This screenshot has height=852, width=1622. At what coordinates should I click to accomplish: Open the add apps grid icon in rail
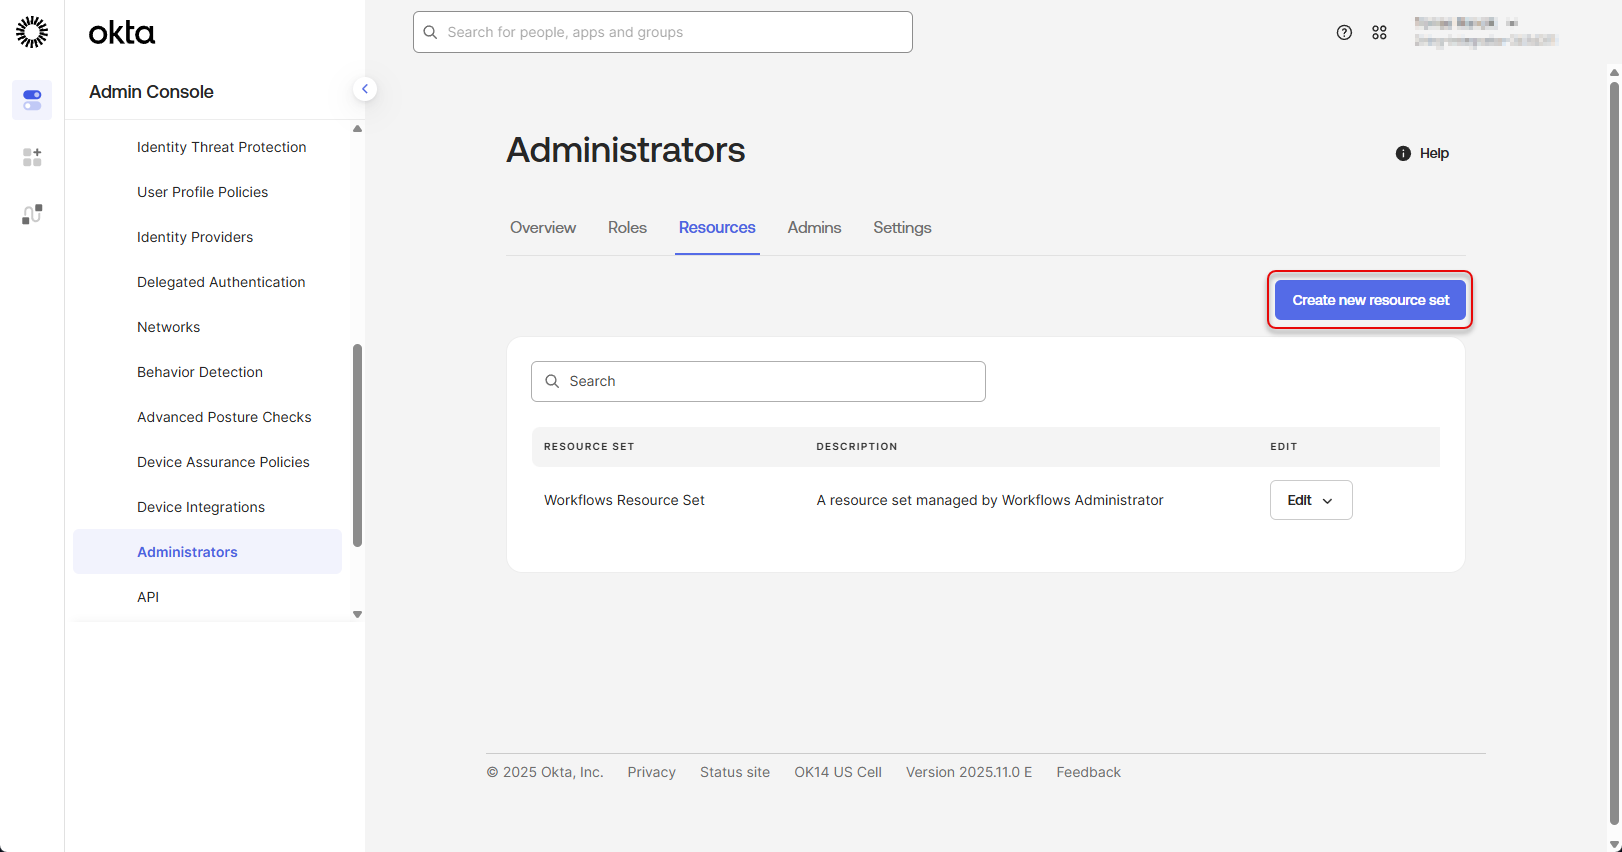[32, 157]
